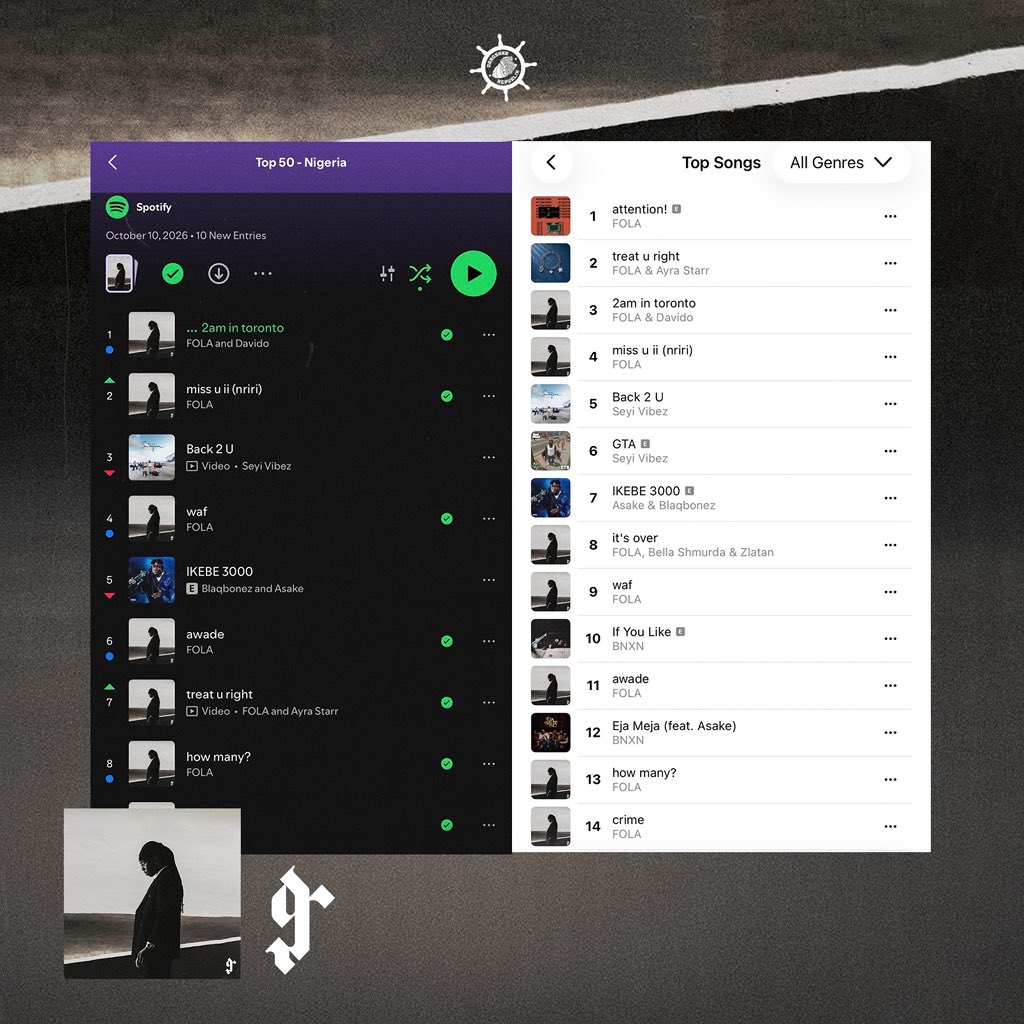Select crime by FOLA
Viewport: 1024px width, 1024px height.
tap(721, 827)
